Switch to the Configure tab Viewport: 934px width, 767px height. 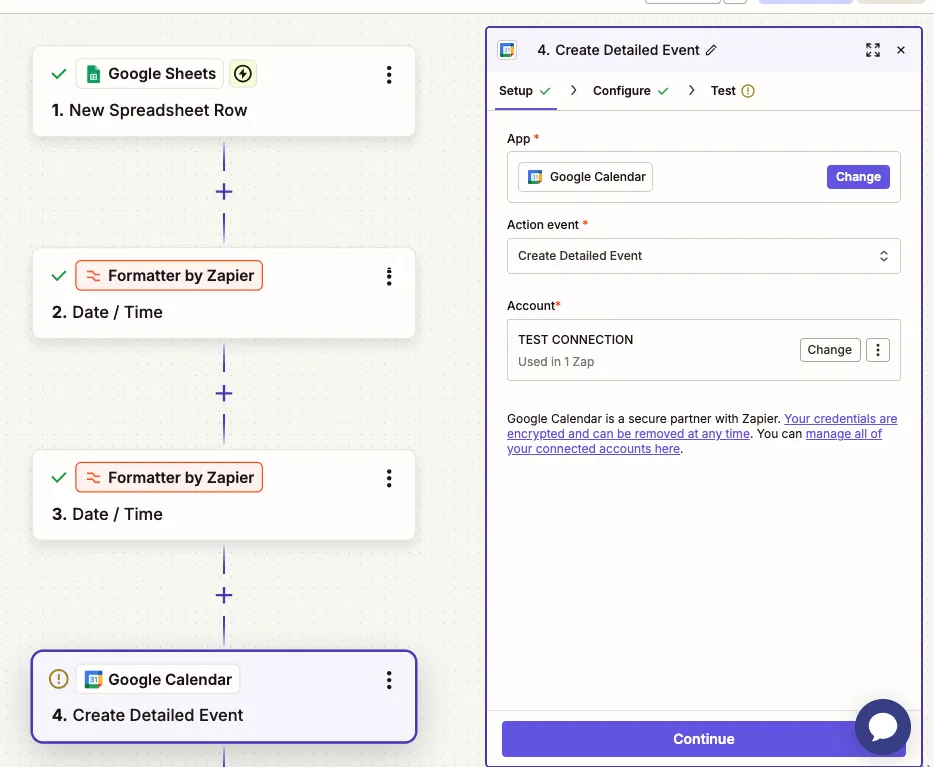[x=630, y=91]
